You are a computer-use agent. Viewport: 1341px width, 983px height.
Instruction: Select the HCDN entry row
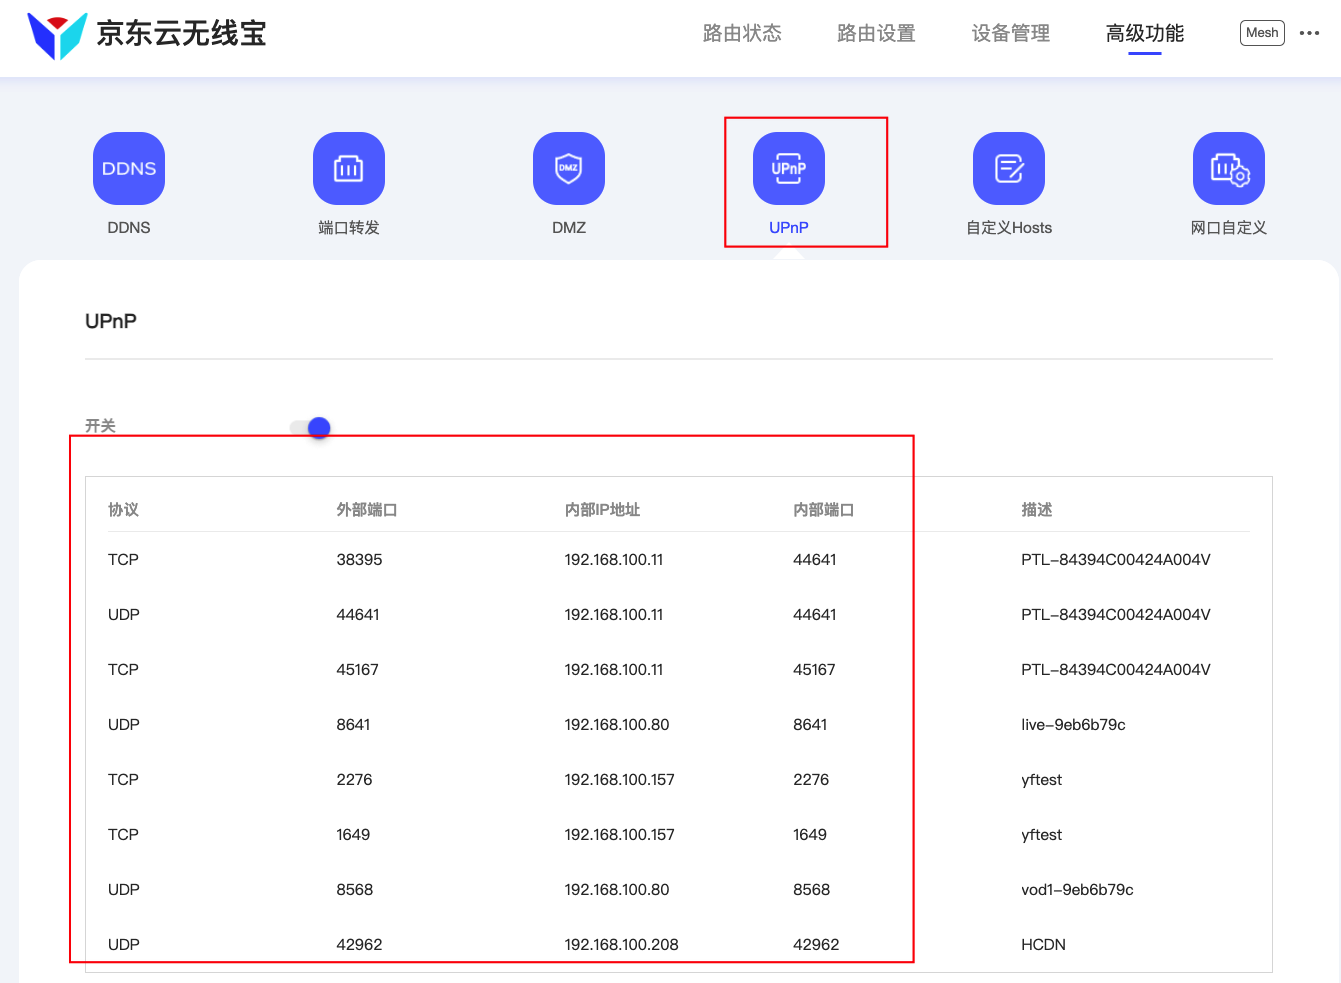[1043, 945]
